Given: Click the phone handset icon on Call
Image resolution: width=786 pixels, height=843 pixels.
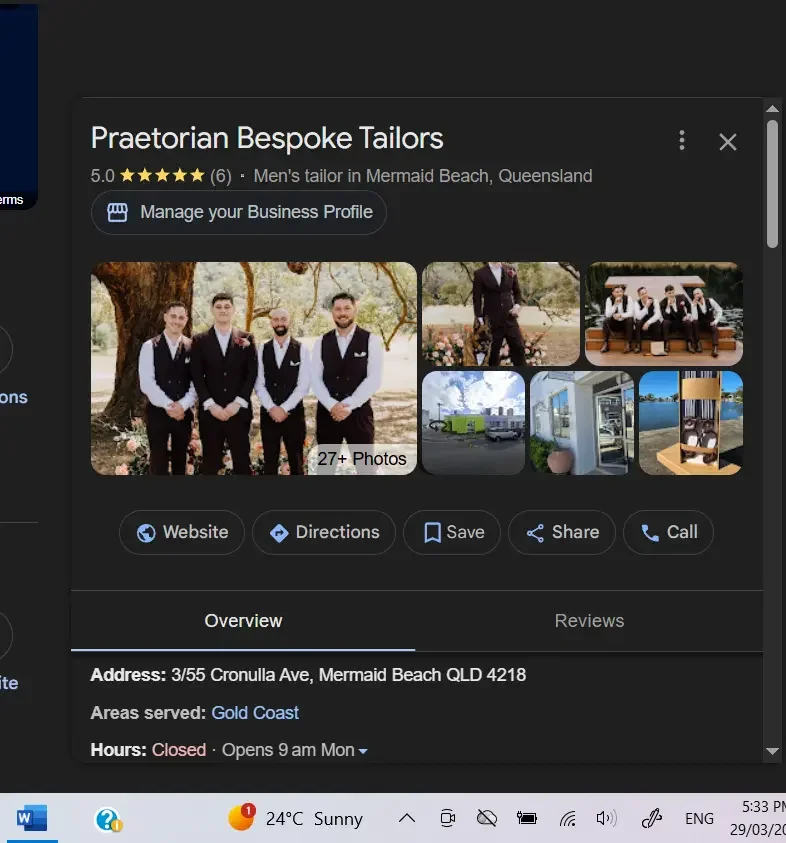Looking at the screenshot, I should point(650,533).
